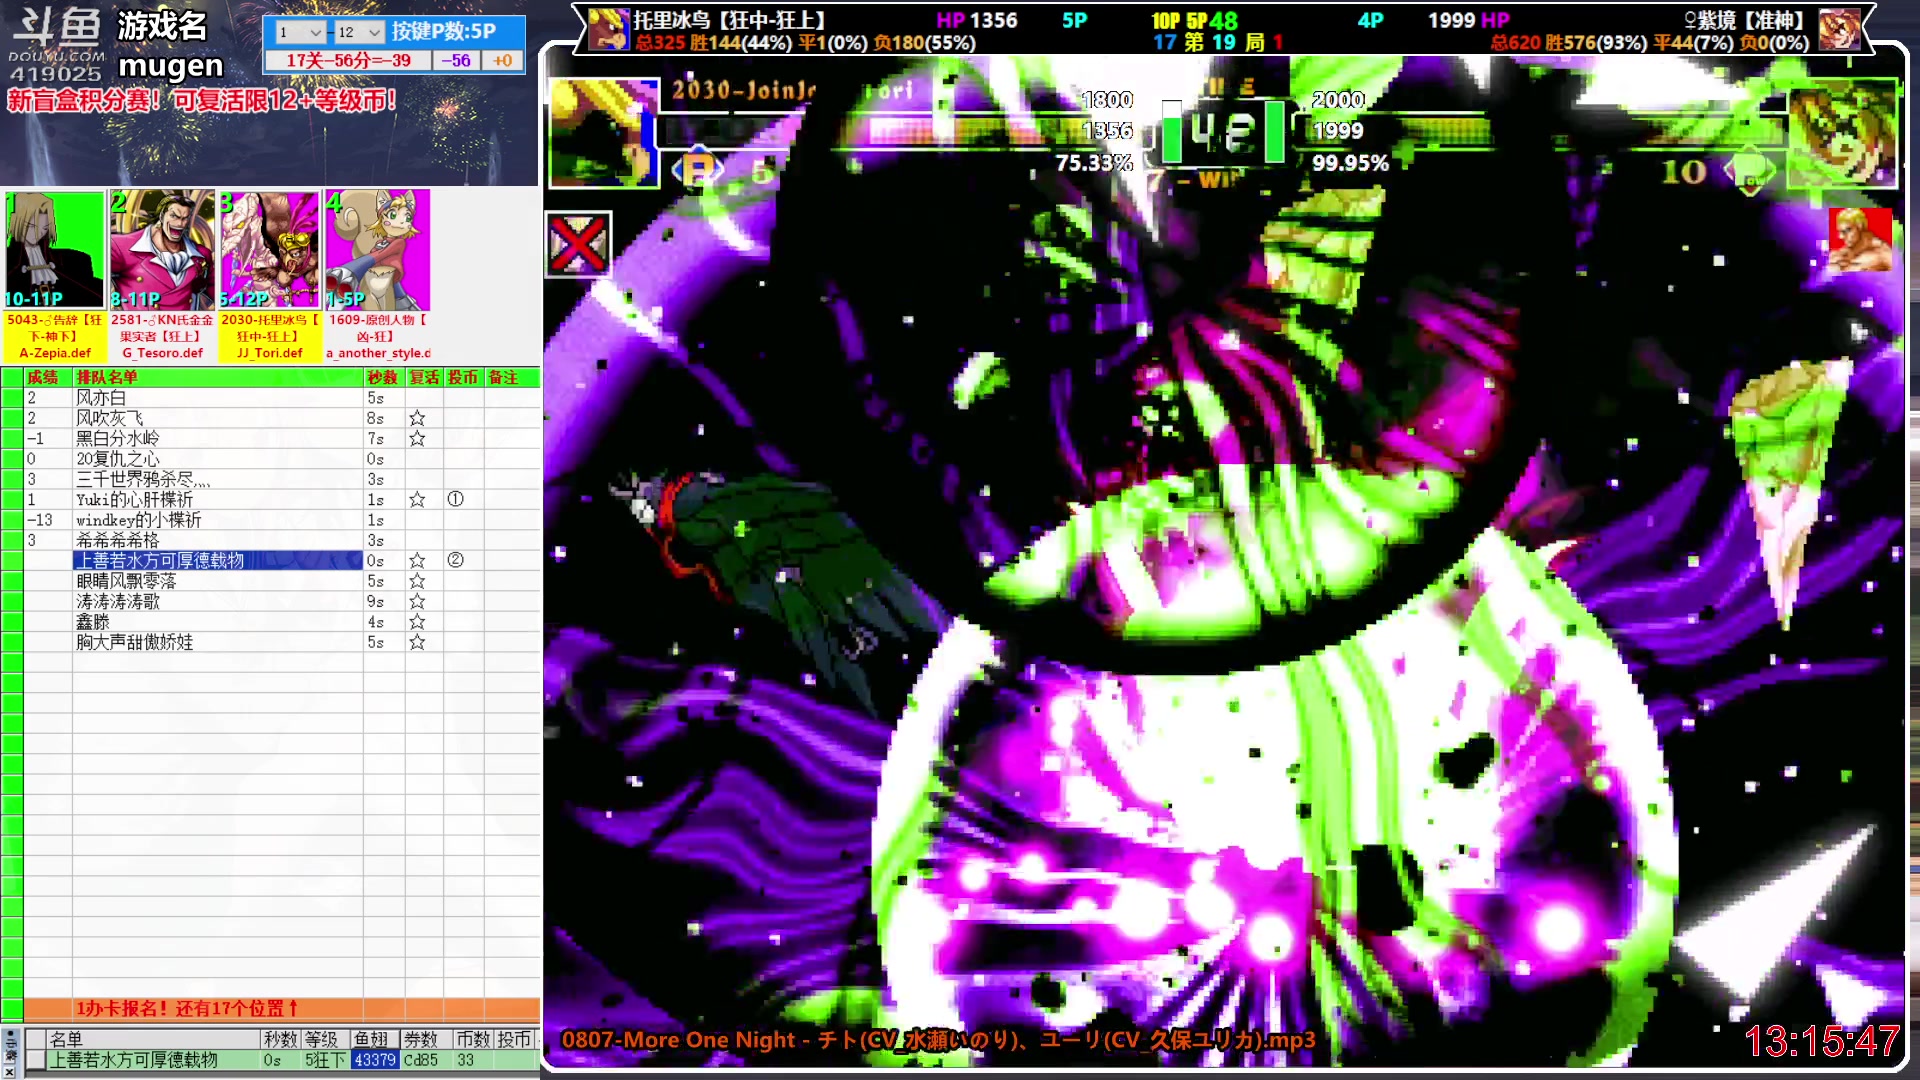Click the star icon in 鑫滕 row
Screen dimensions: 1920x1080
(x=417, y=622)
